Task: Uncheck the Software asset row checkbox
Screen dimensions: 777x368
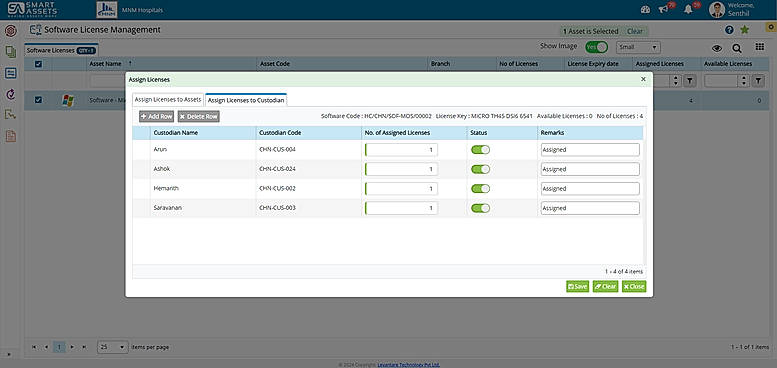Action: 38,100
